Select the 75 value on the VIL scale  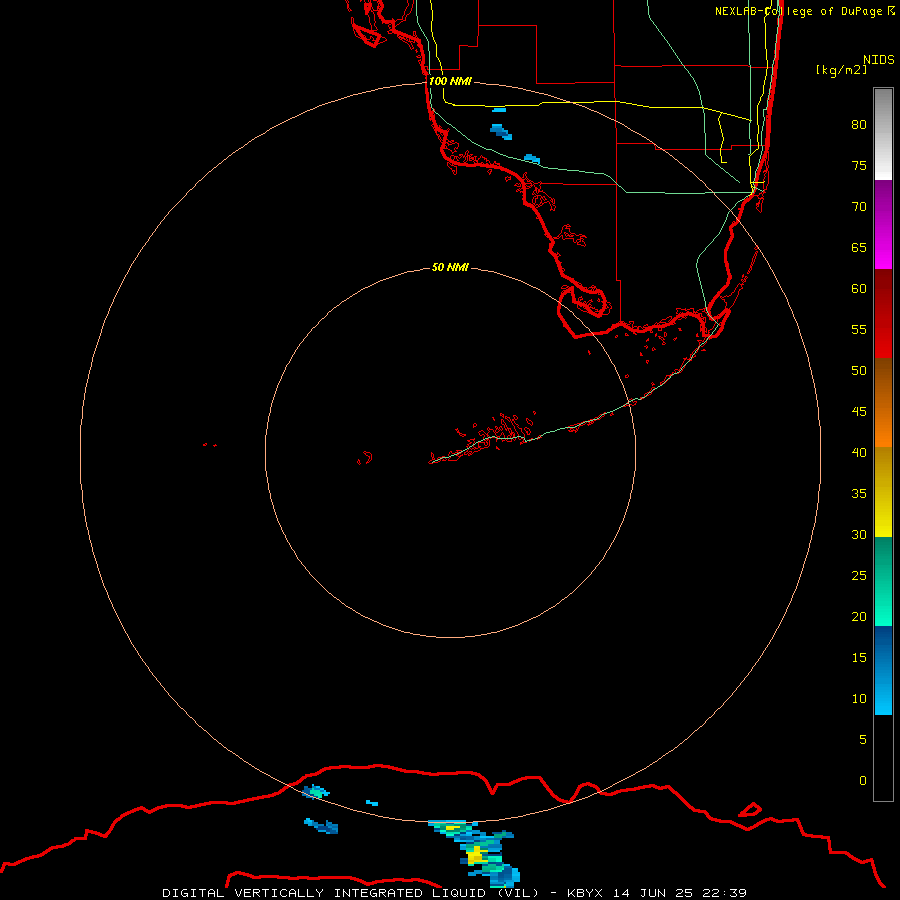tap(859, 165)
